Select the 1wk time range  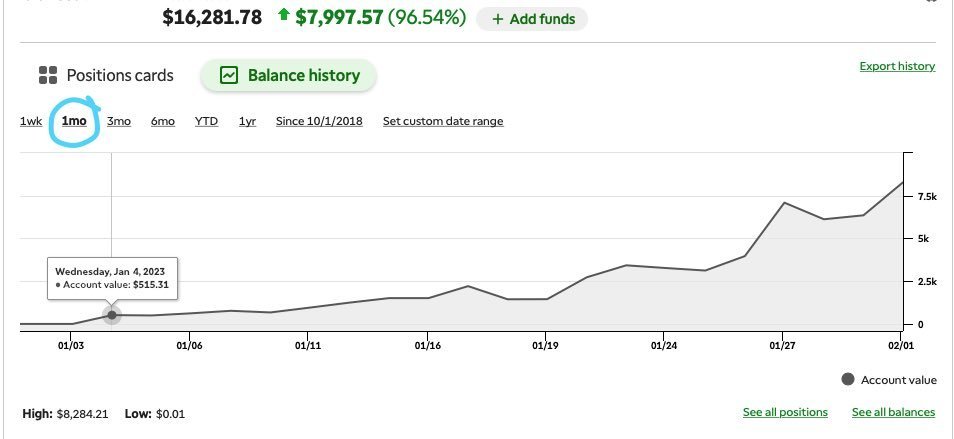31,121
